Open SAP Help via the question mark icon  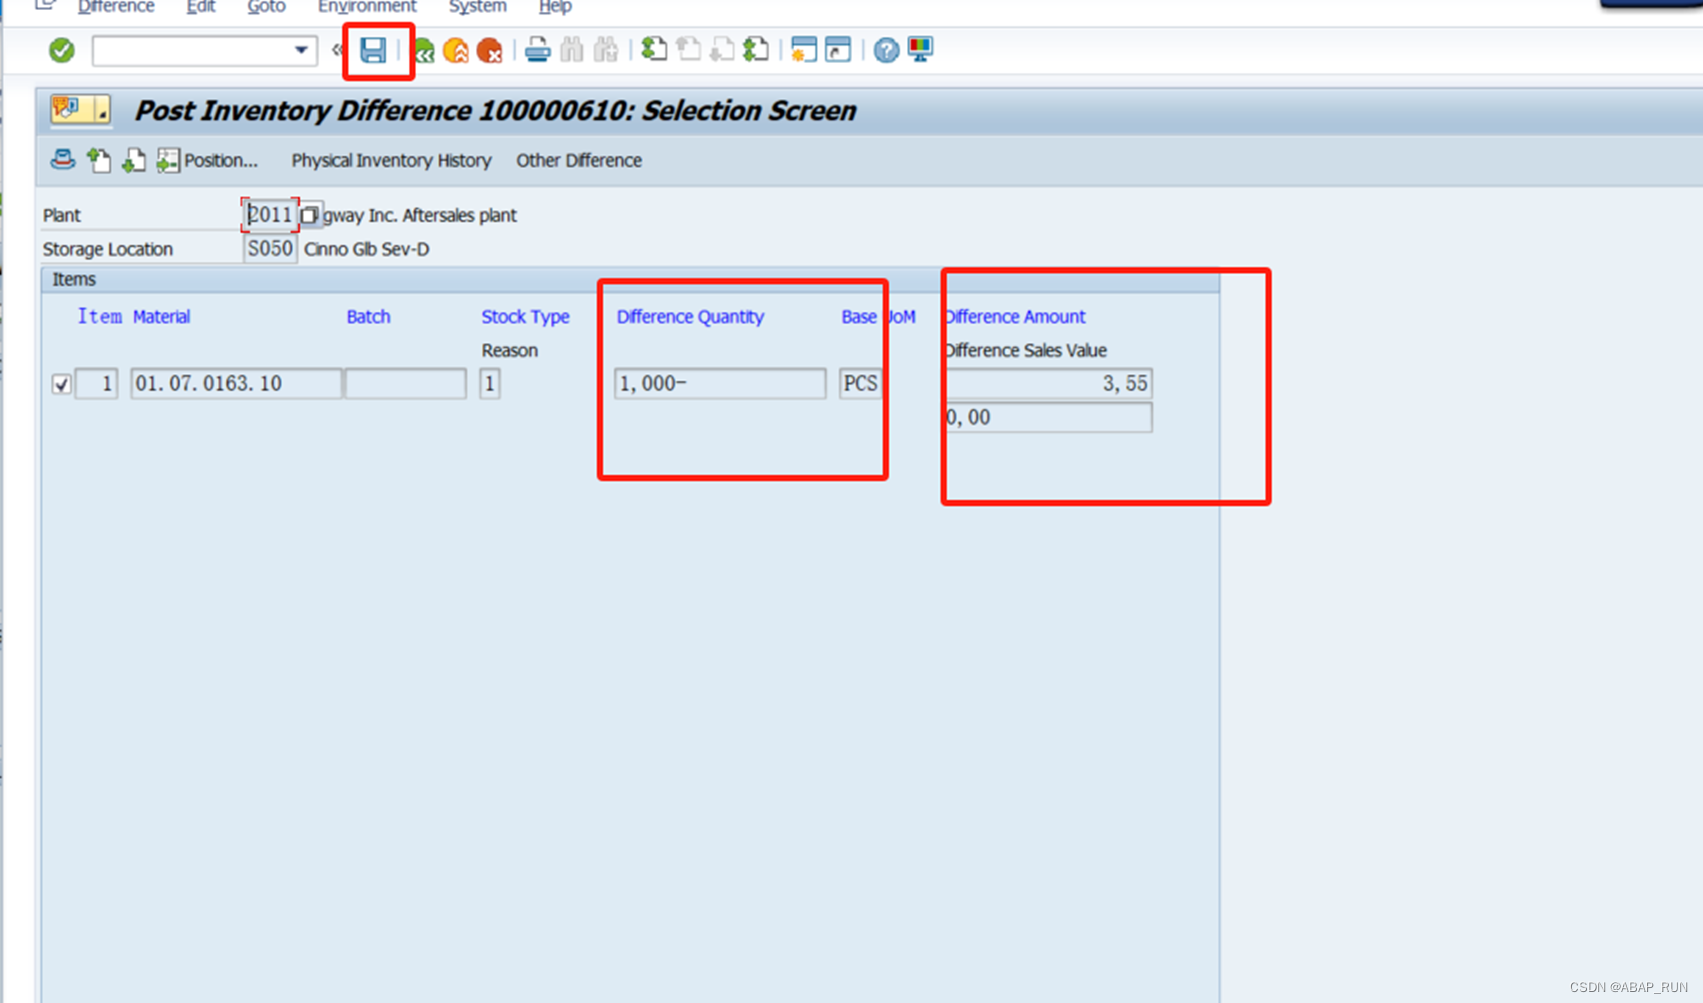tap(886, 50)
